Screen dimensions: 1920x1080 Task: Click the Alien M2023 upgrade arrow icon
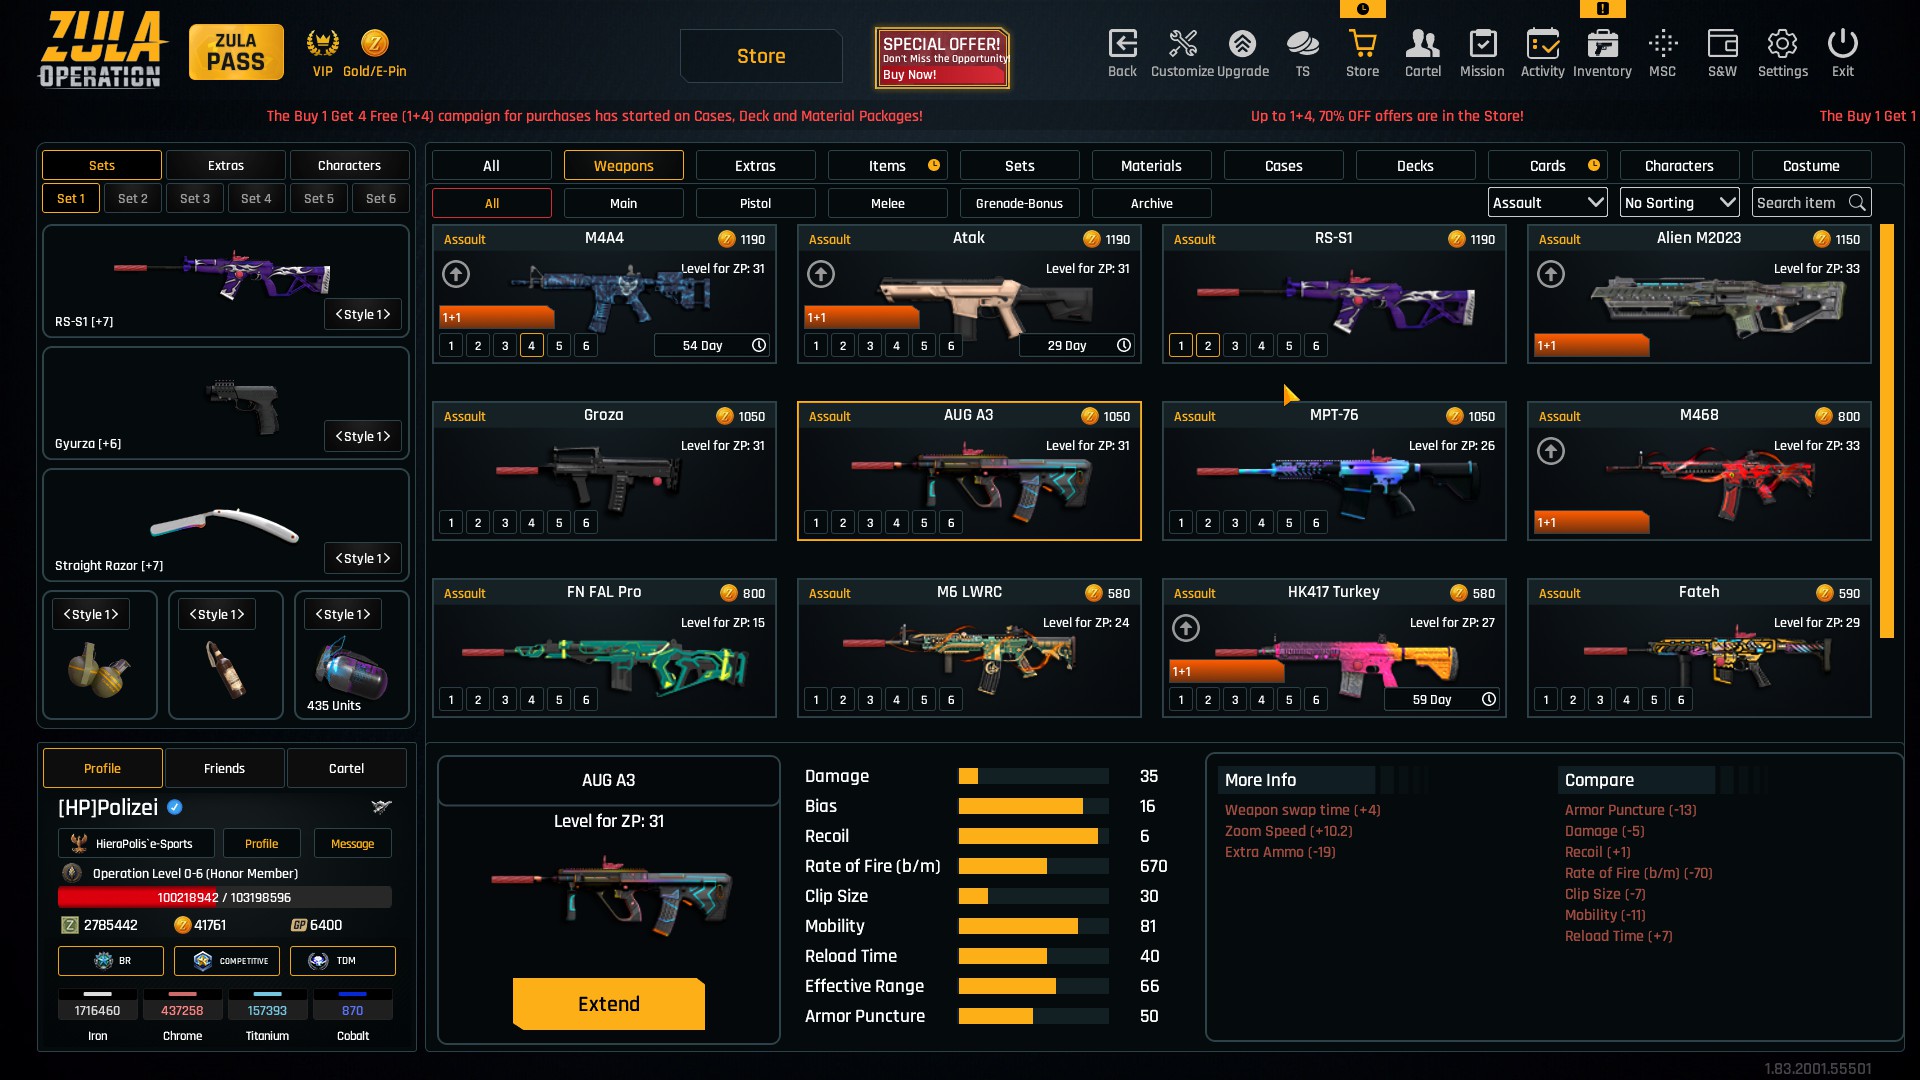pos(1551,274)
